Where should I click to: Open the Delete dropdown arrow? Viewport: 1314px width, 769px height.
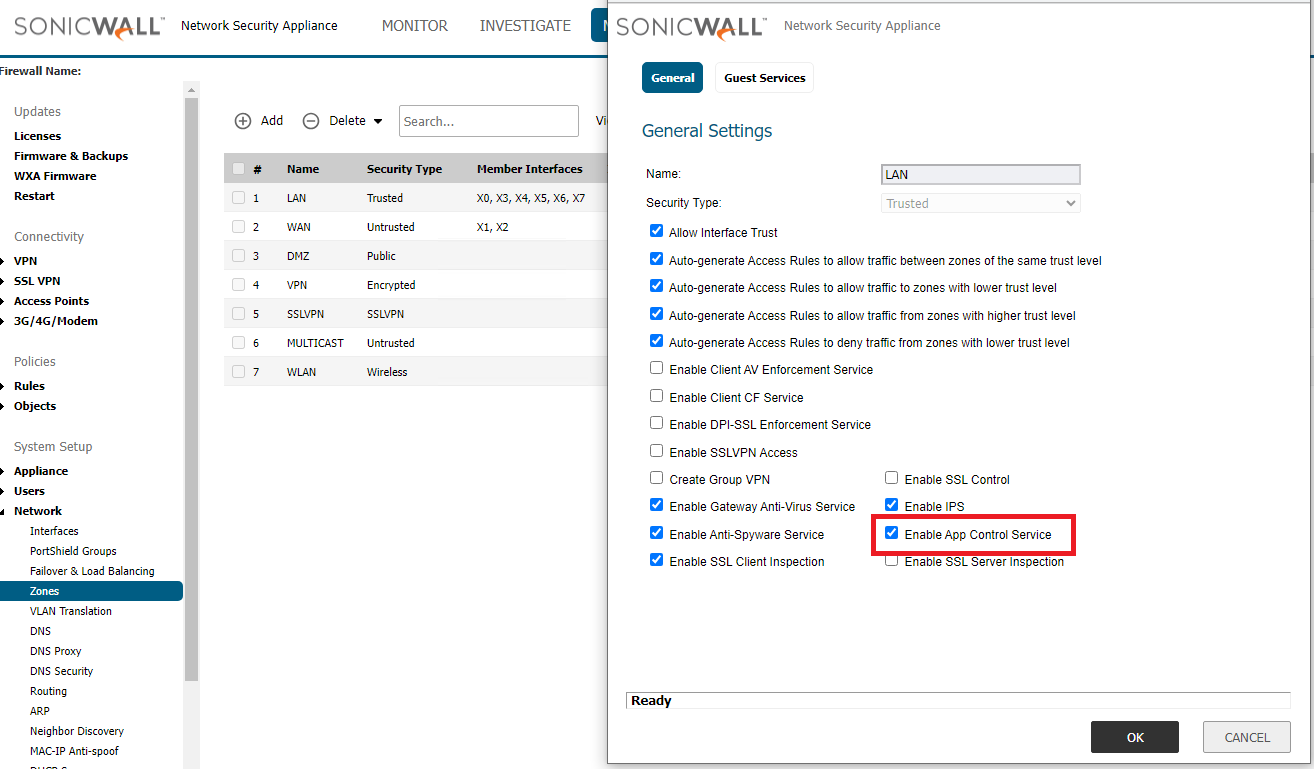[x=378, y=122]
